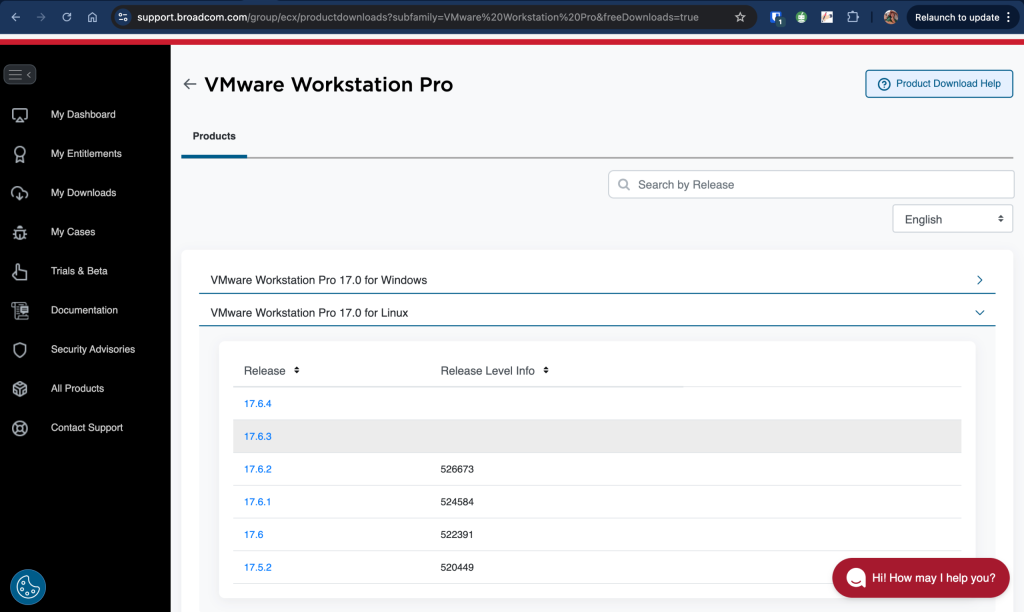Open the 17.6.4 release link
This screenshot has width=1024, height=612.
coord(258,403)
